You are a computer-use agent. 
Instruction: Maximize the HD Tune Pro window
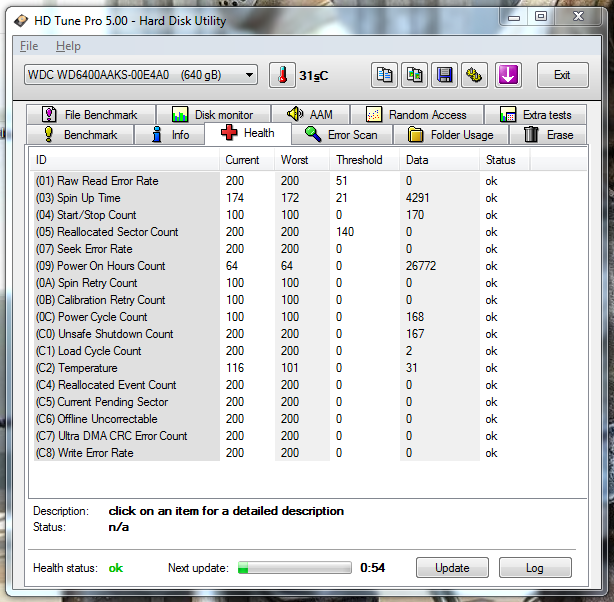pyautogui.click(x=541, y=16)
